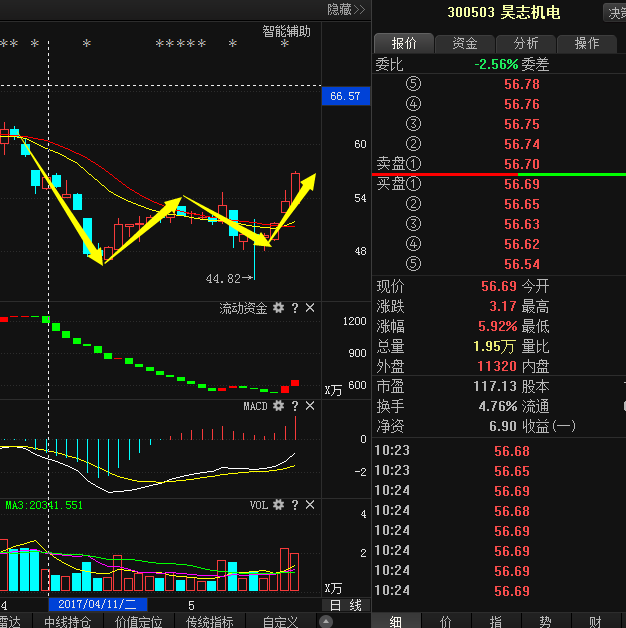Image resolution: width=626 pixels, height=628 pixels.
Task: Click the 涨幅 value 5.92%
Action: [498, 326]
